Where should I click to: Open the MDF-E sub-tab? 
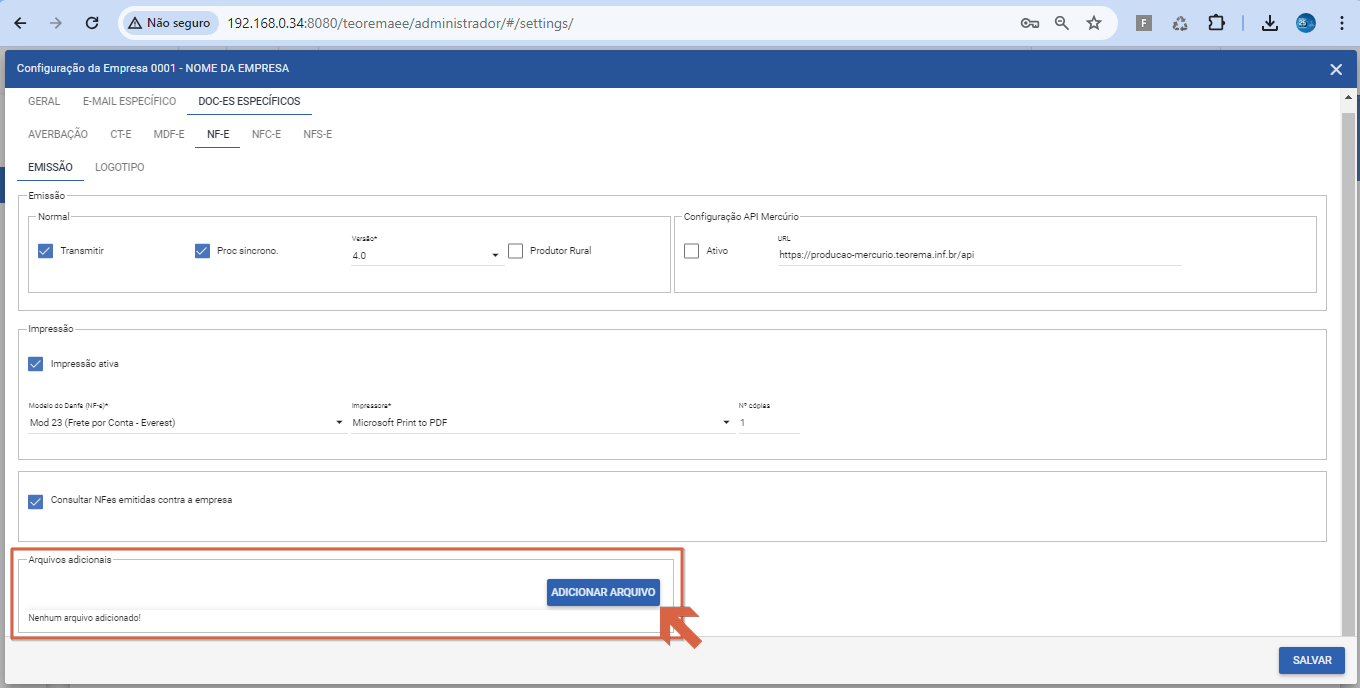tap(169, 134)
